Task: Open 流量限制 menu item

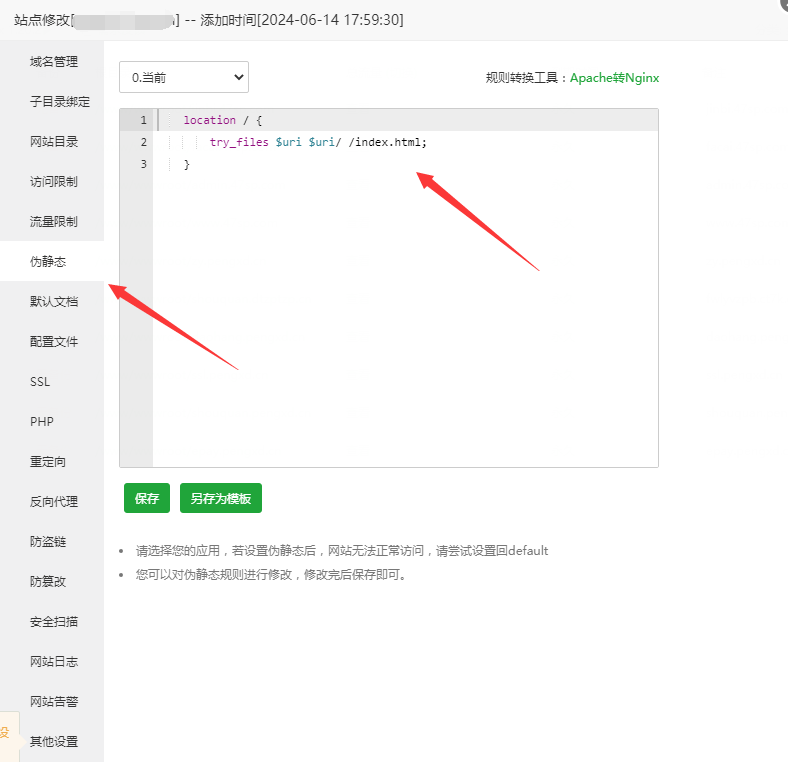Action: (x=53, y=222)
